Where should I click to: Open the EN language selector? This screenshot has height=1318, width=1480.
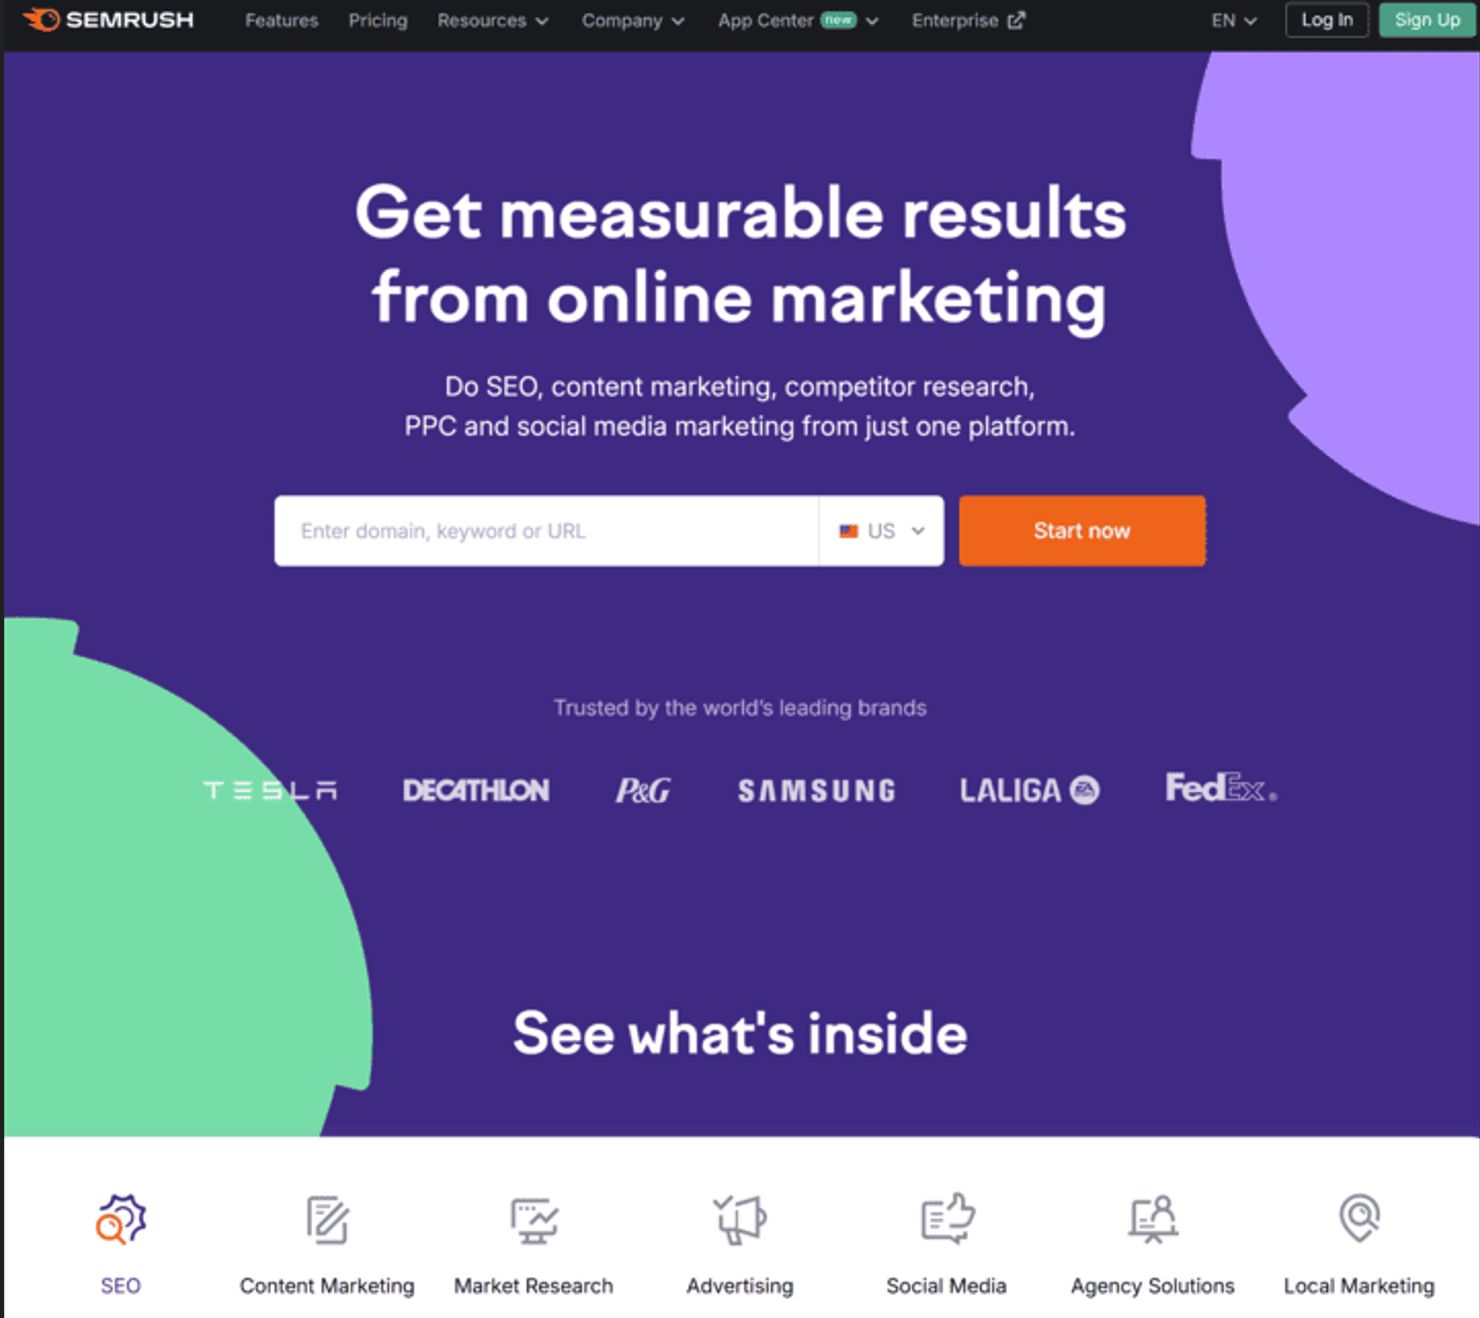1233,20
